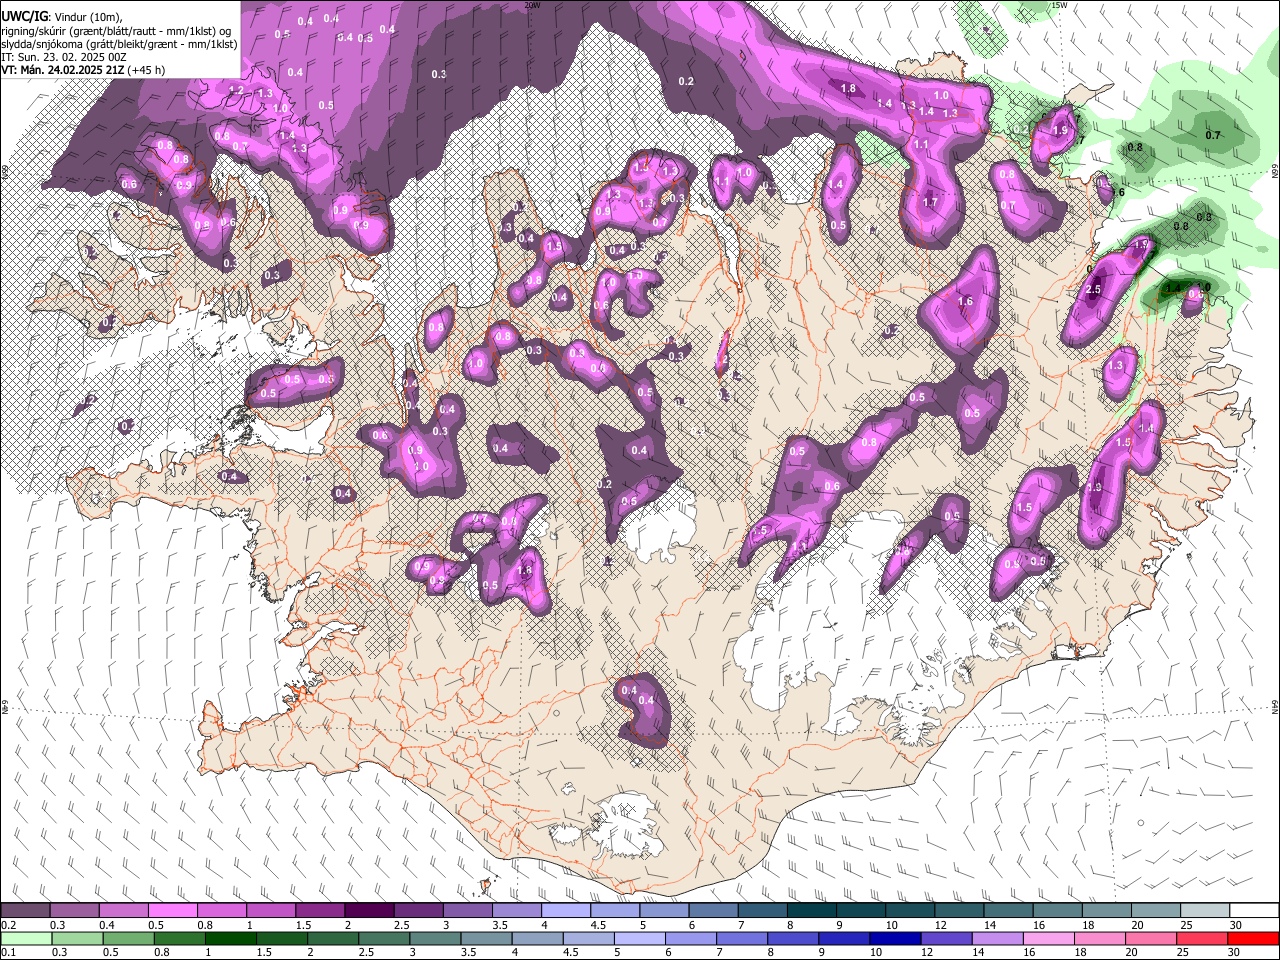
Task: Click the IT: Sun. 23. 02. 2025 00Z line
Action: coord(64,57)
